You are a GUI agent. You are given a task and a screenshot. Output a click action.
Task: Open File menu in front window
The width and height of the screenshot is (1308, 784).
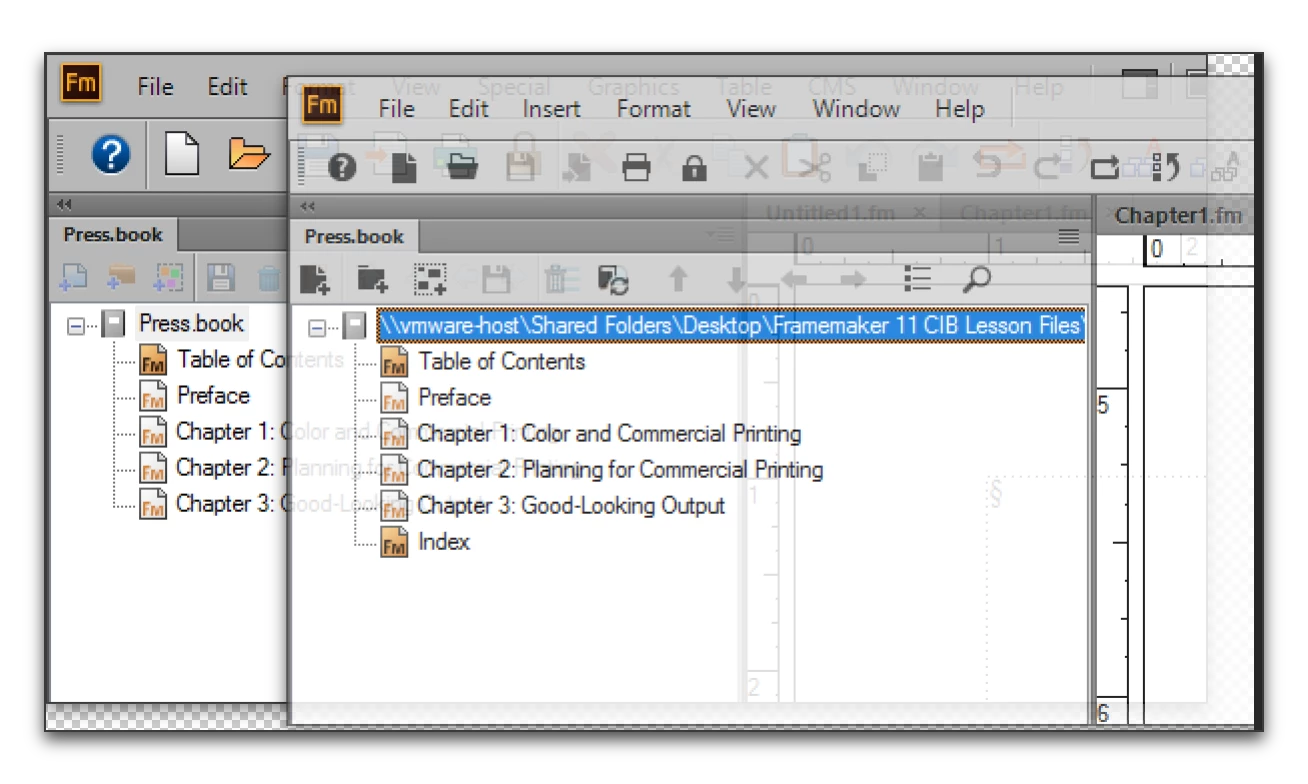tap(397, 109)
